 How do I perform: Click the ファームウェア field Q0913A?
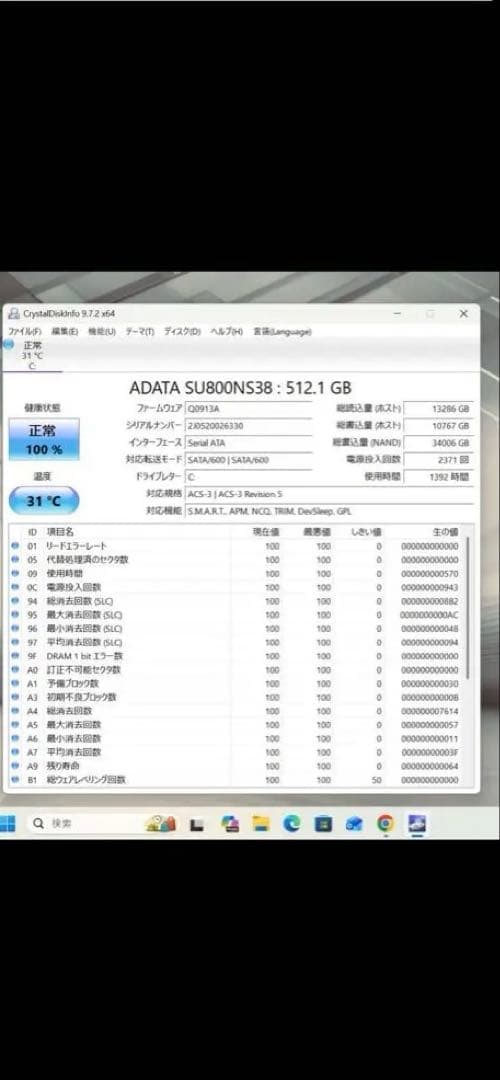click(249, 408)
